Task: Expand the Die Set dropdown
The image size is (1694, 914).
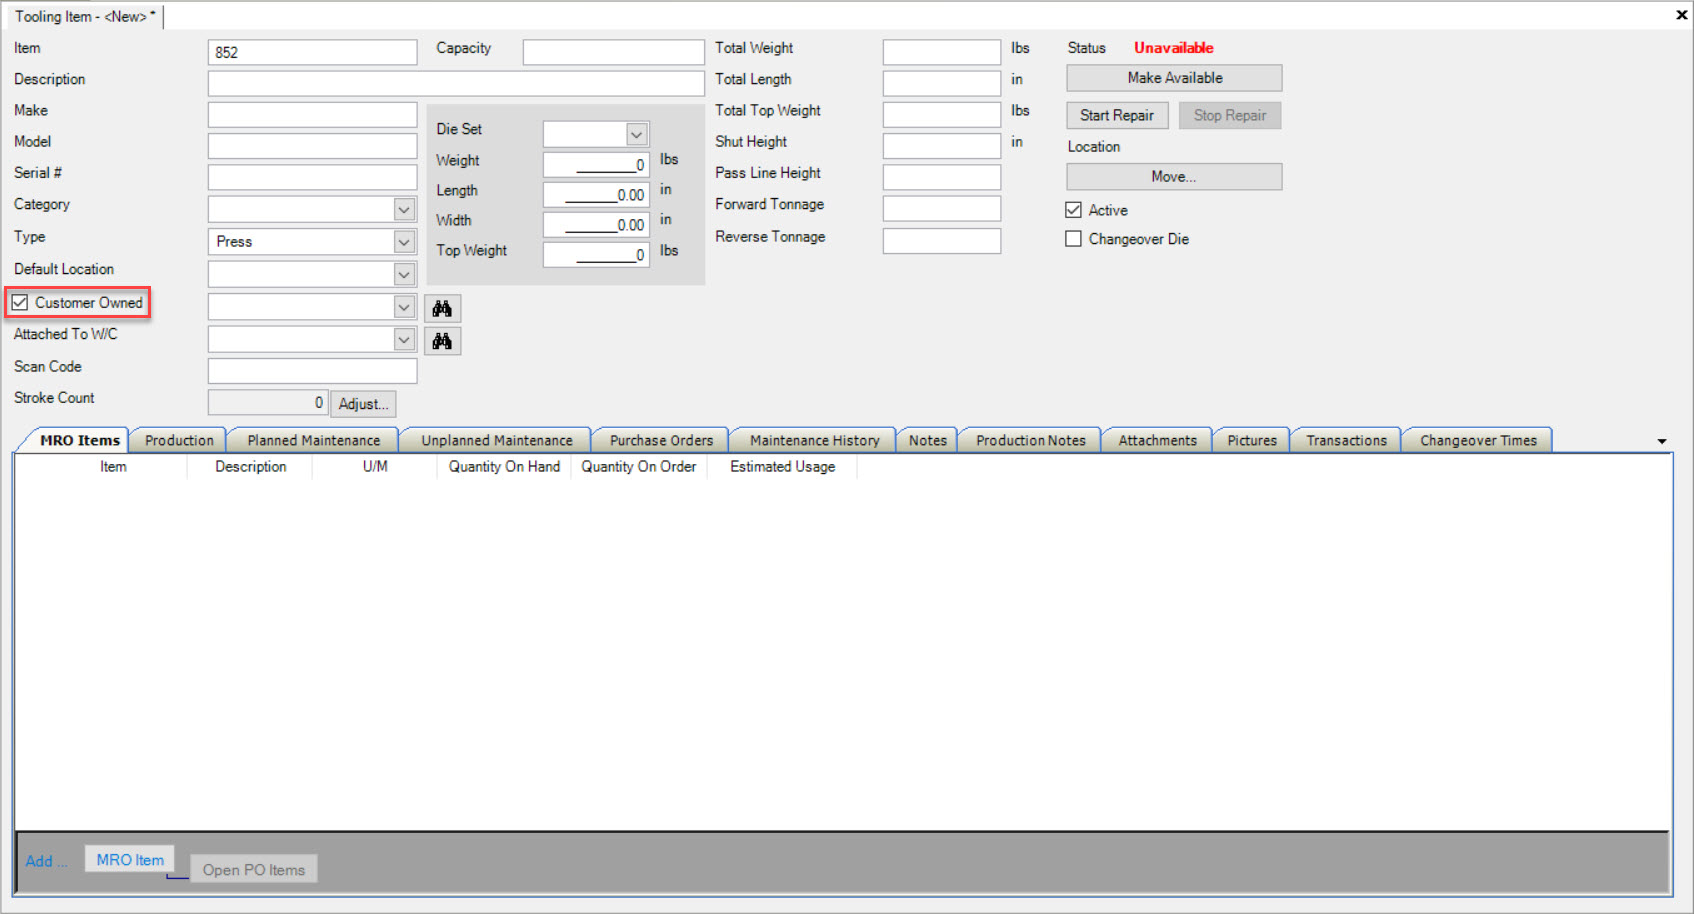Action: click(636, 134)
